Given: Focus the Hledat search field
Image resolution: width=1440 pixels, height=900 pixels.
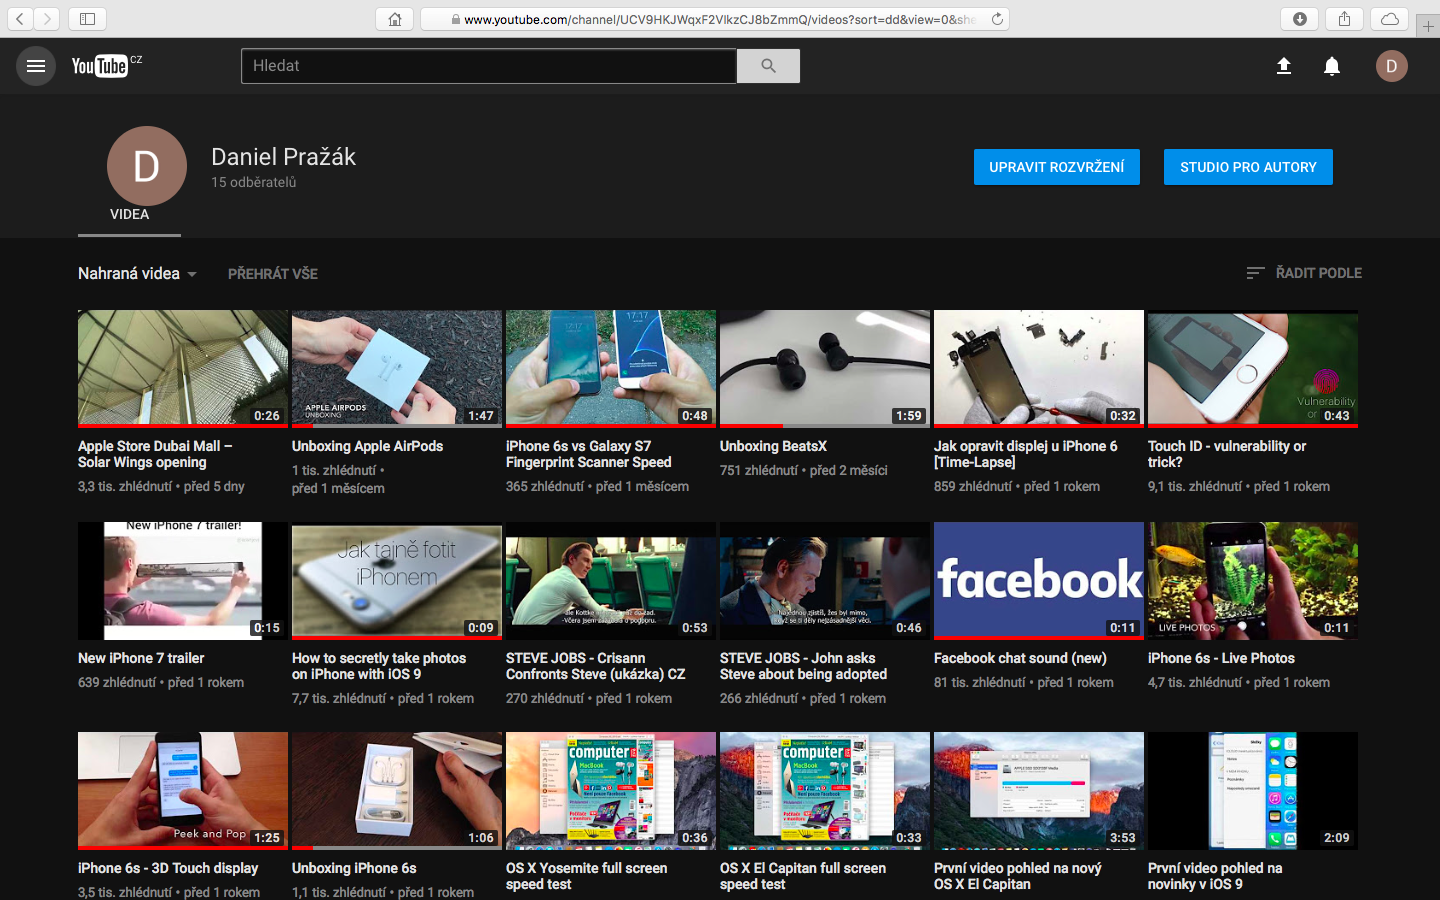Looking at the screenshot, I should click(x=489, y=66).
